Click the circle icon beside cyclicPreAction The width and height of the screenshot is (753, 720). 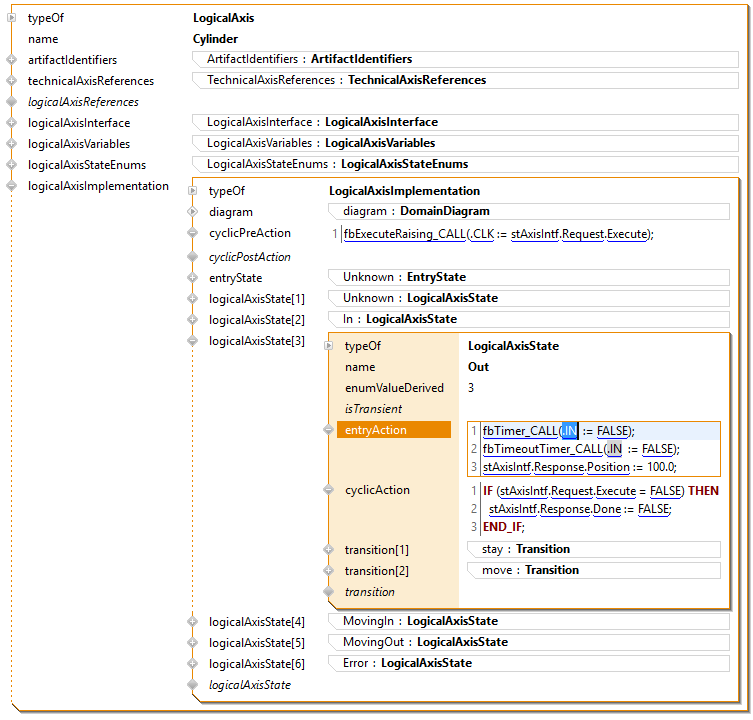coord(193,233)
